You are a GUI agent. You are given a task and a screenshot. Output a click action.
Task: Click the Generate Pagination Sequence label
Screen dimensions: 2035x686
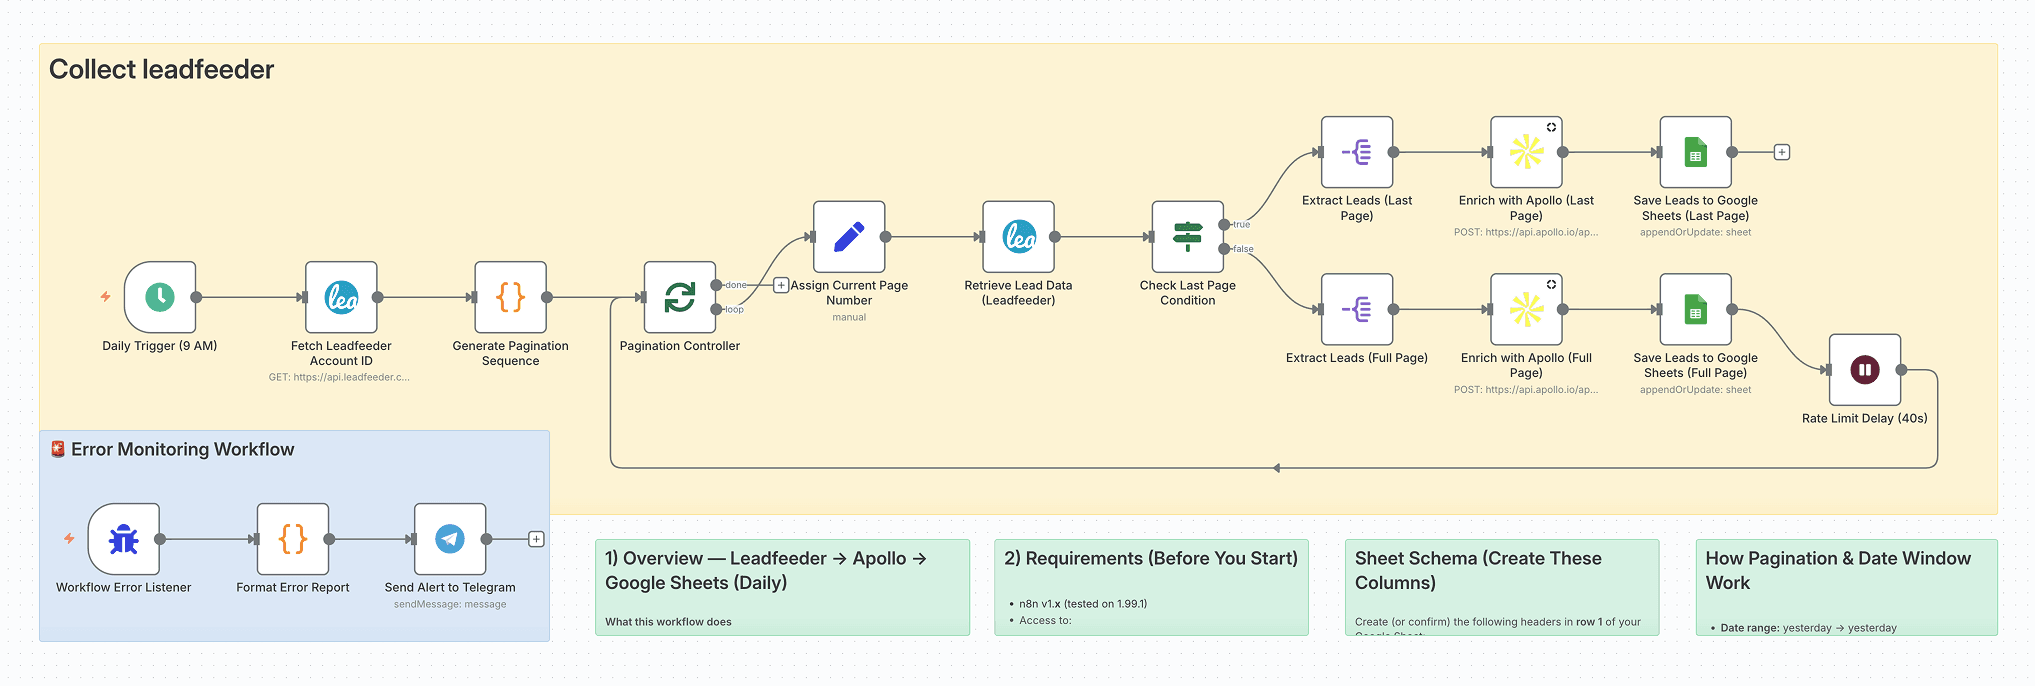(511, 354)
